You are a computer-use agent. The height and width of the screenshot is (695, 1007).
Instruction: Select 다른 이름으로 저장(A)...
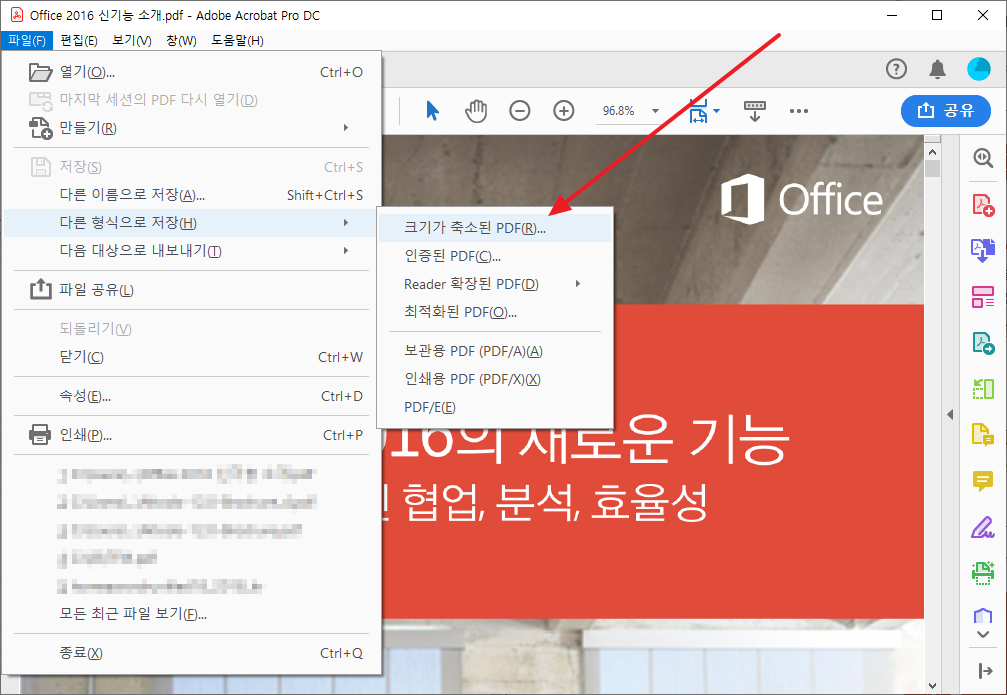[191, 195]
